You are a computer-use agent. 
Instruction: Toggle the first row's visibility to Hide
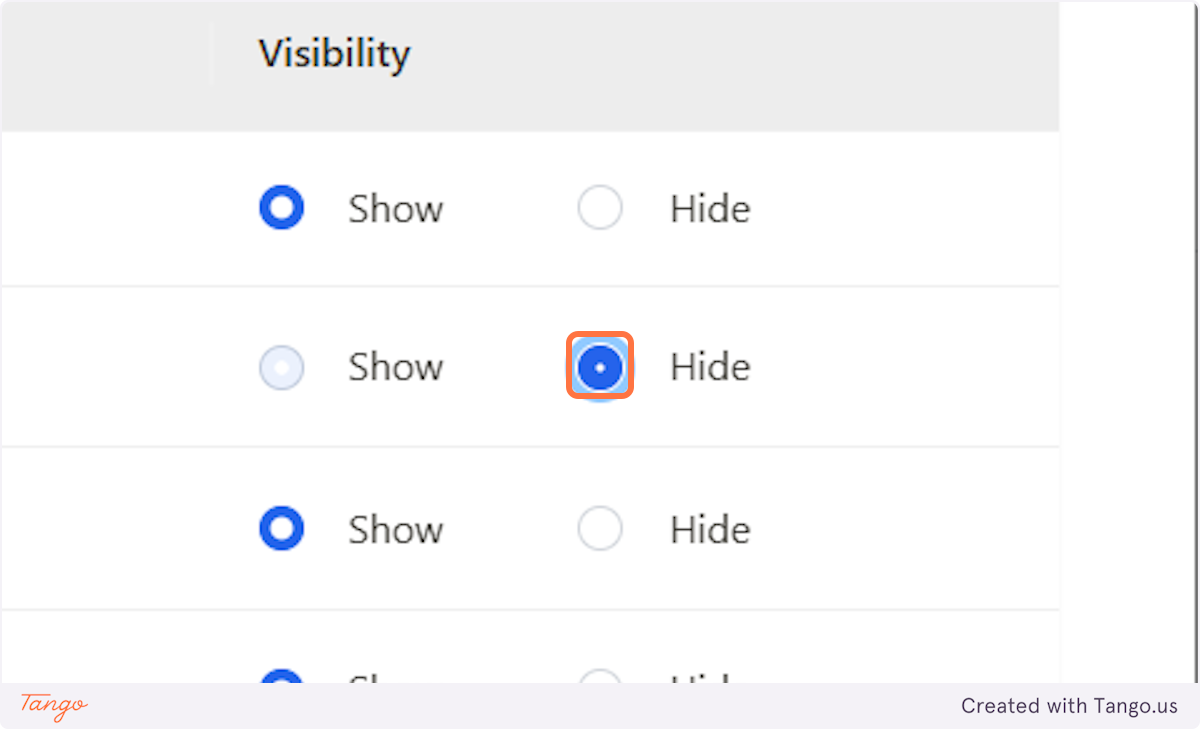tap(600, 207)
